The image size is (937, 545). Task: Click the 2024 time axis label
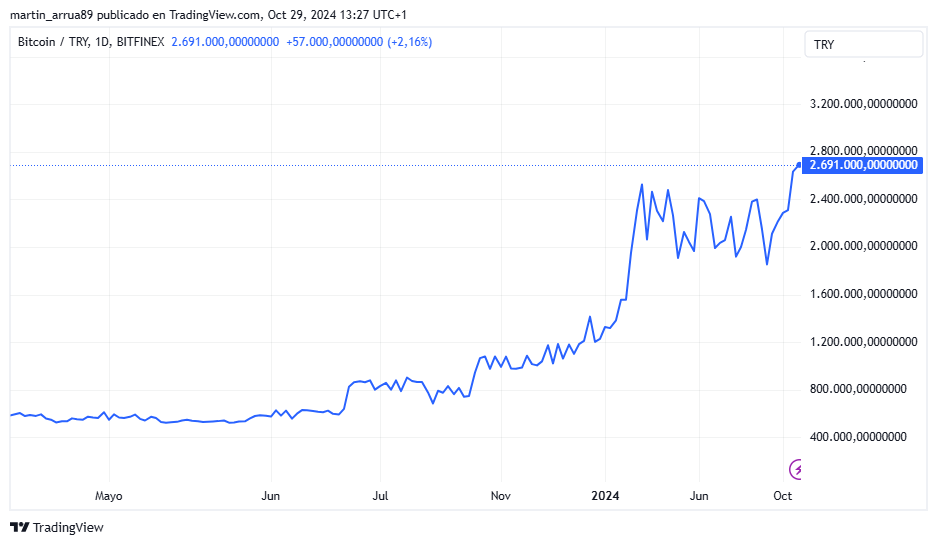coord(605,496)
